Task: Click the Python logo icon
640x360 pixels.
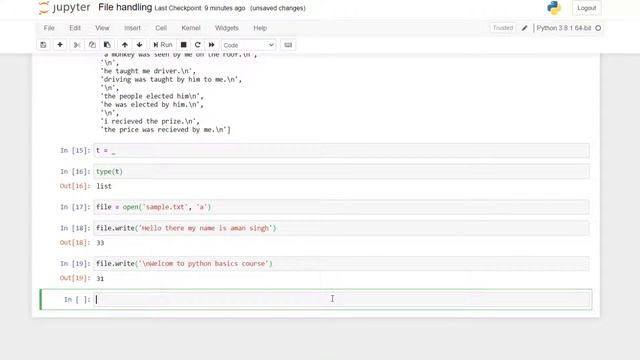Action: click(554, 8)
